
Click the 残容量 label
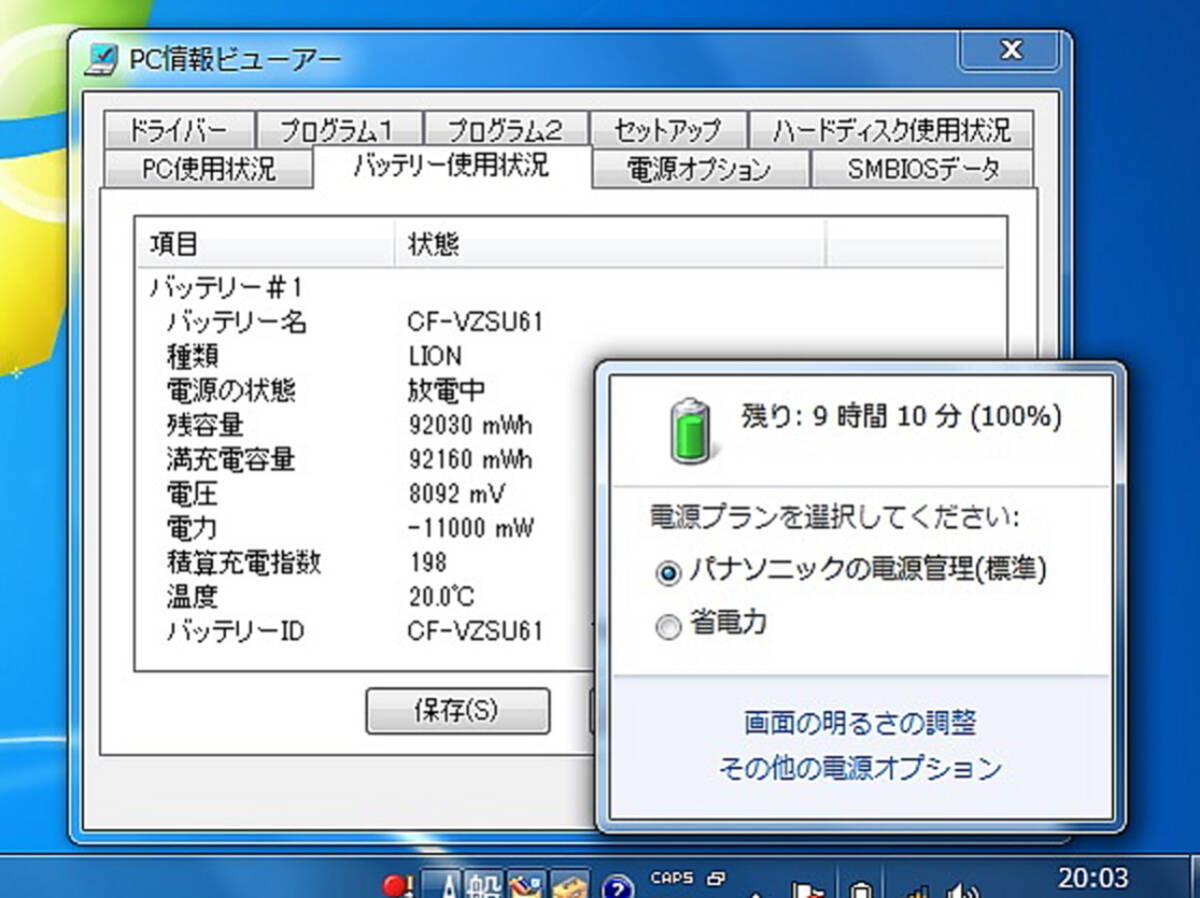205,424
